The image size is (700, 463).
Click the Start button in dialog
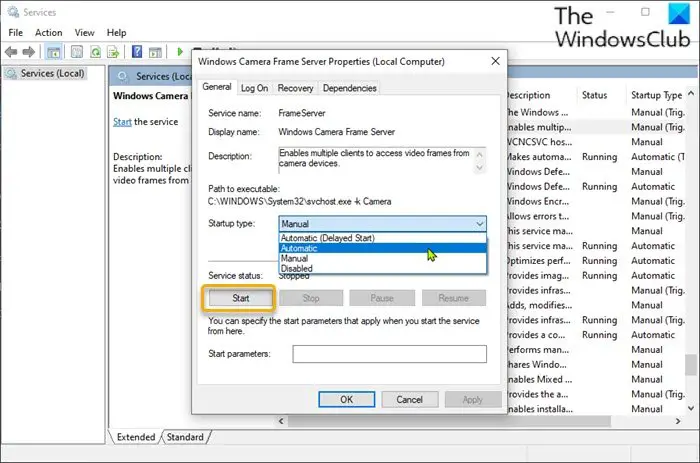pyautogui.click(x=240, y=298)
